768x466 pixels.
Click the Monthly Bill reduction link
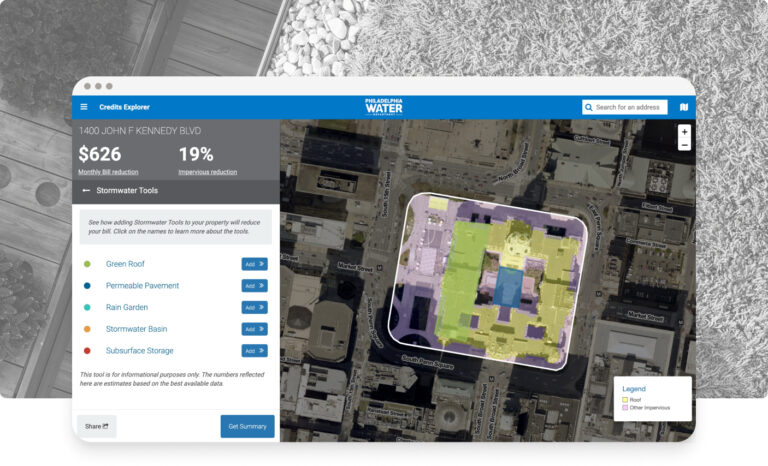(107, 172)
